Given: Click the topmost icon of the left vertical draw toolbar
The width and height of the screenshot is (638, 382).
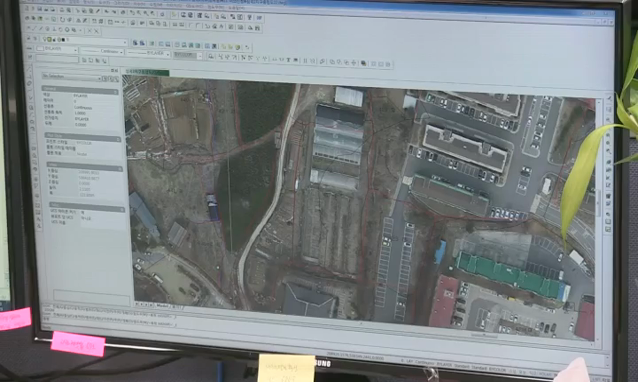Looking at the screenshot, I should (x=29, y=69).
